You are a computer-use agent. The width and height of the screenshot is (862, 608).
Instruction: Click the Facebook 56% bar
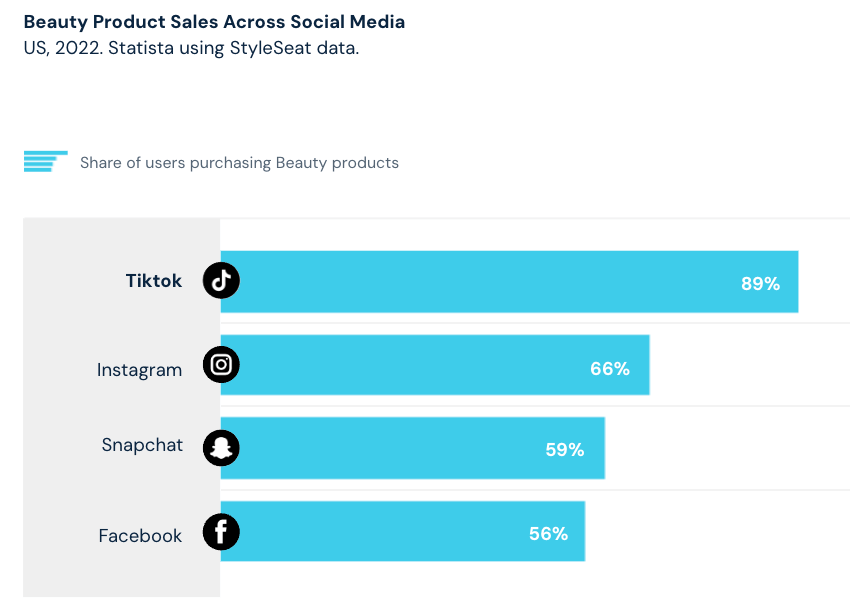pyautogui.click(x=403, y=531)
